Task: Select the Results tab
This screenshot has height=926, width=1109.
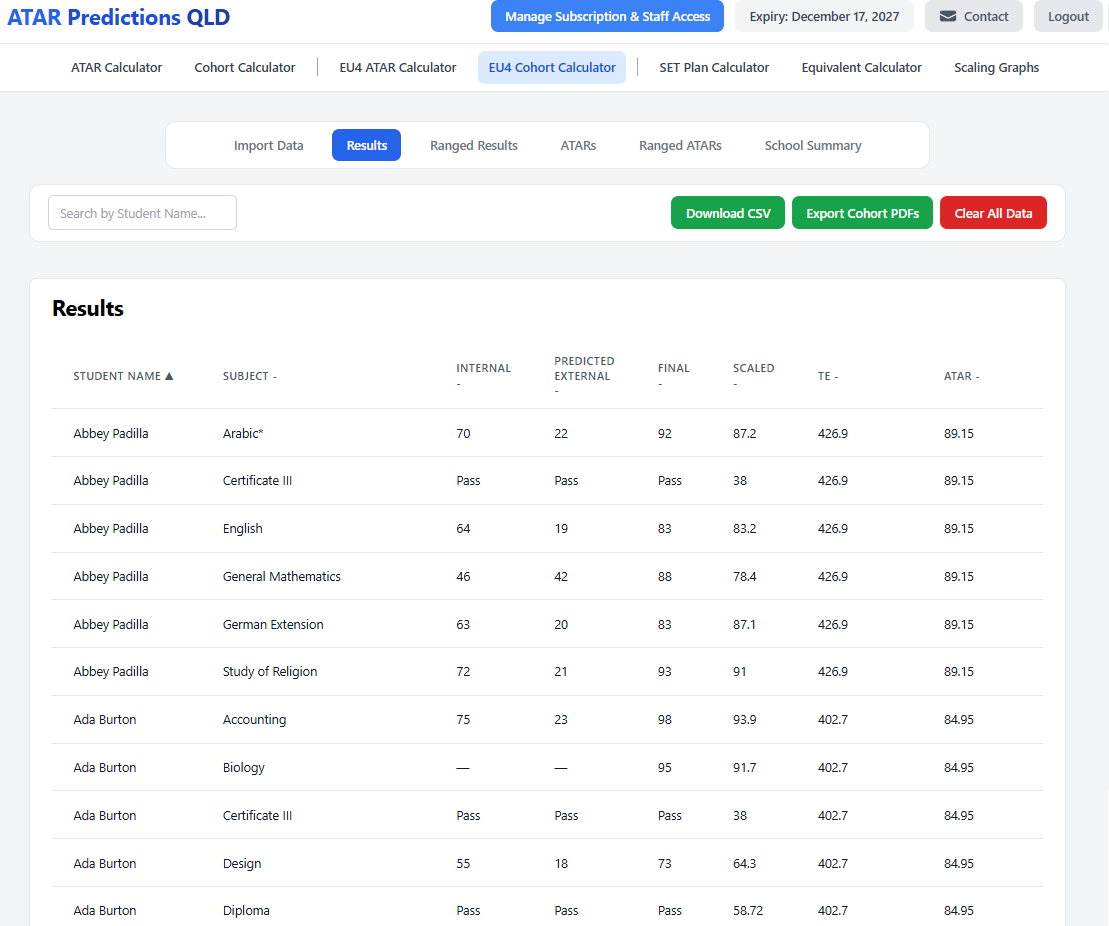Action: click(366, 145)
